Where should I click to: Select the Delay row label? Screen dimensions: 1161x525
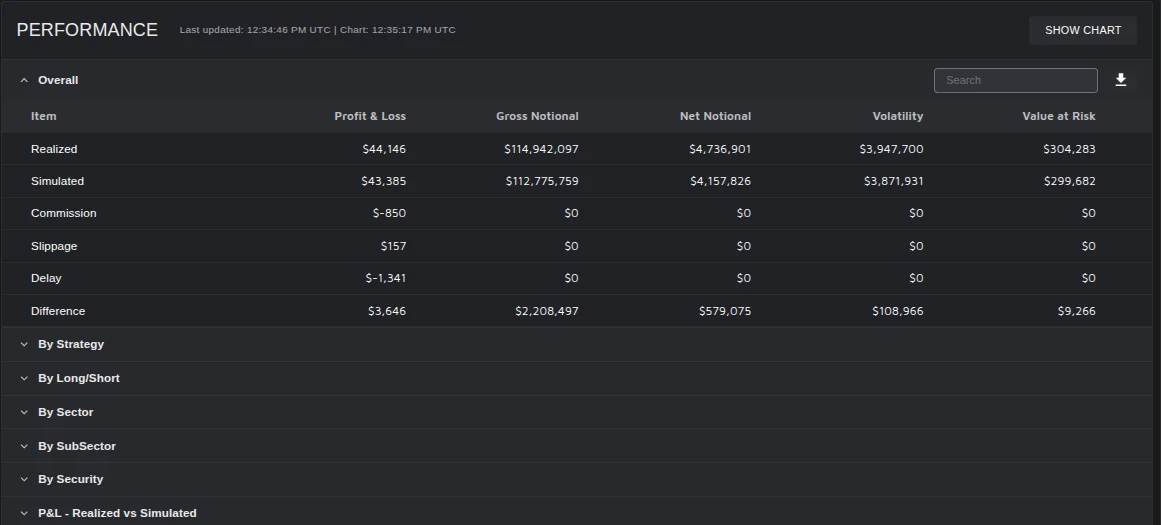pos(46,278)
